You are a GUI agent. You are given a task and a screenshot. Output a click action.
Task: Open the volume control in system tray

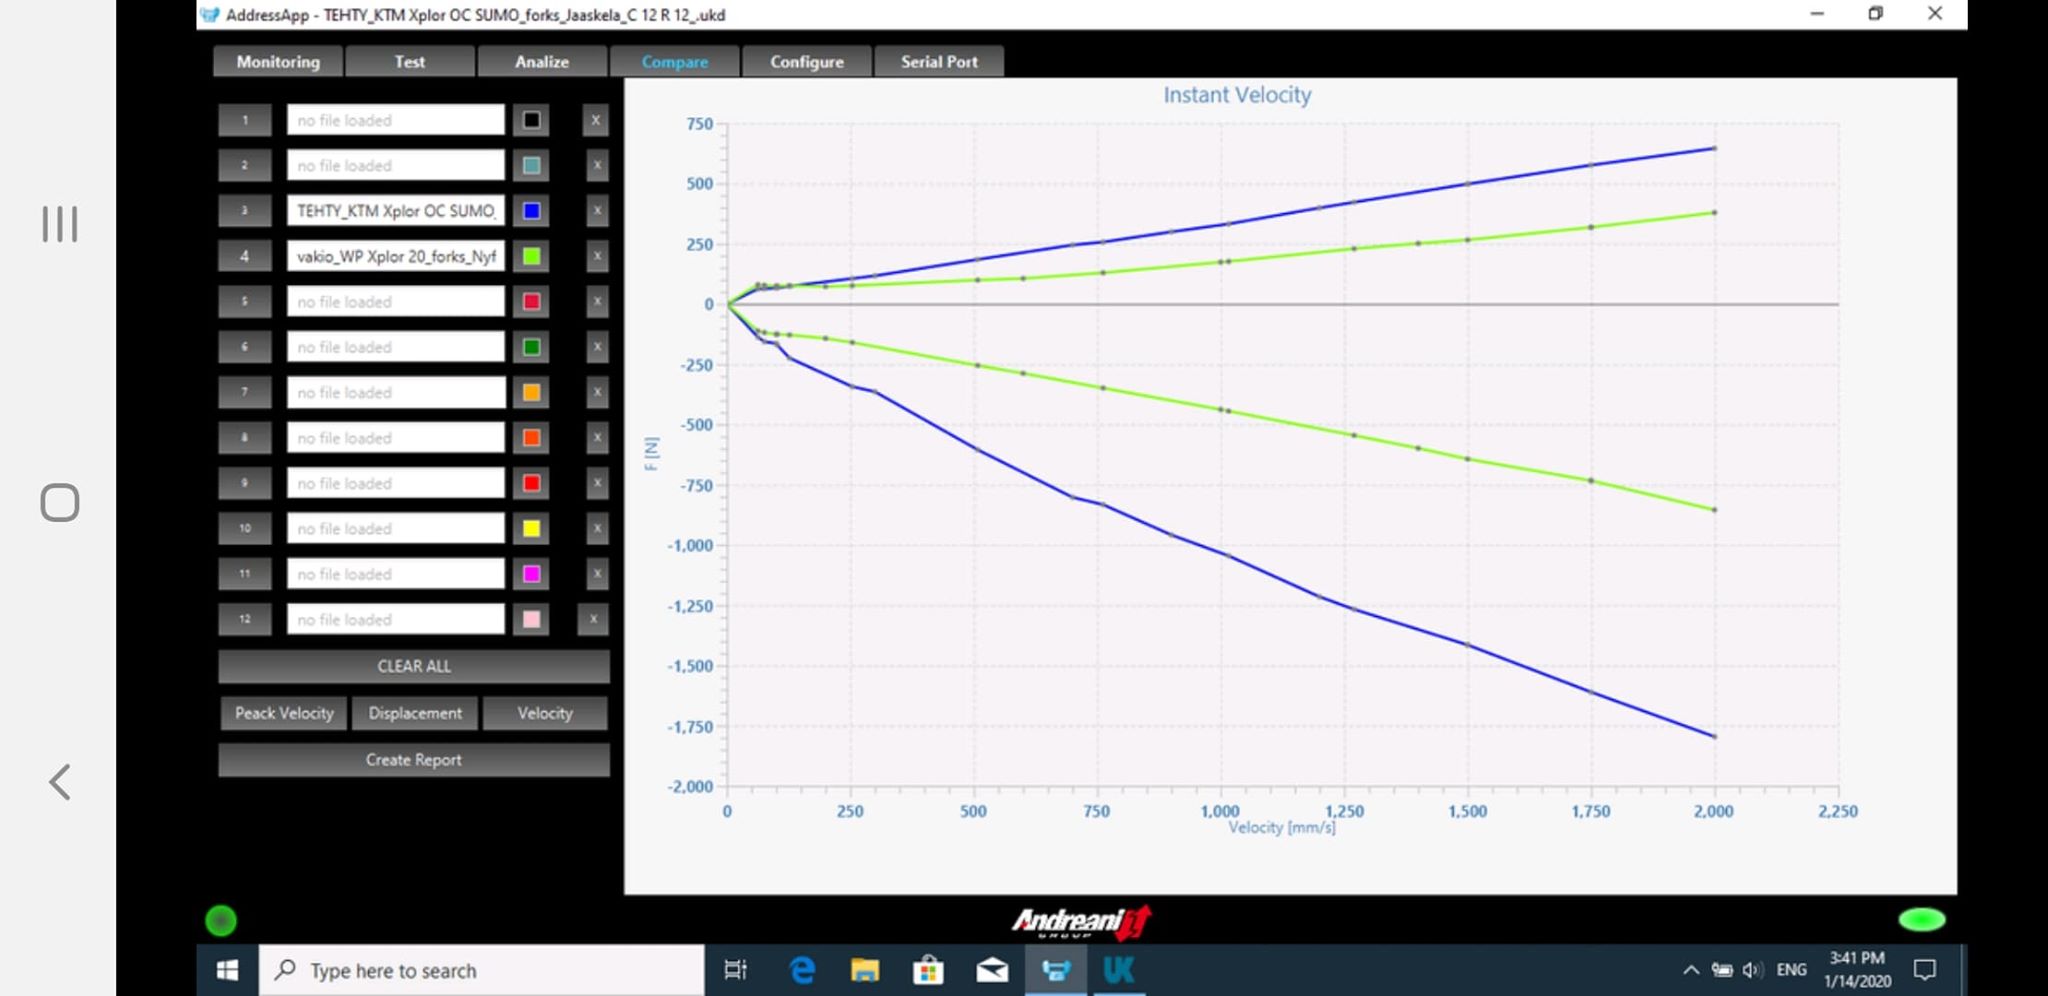pyautogui.click(x=1752, y=970)
